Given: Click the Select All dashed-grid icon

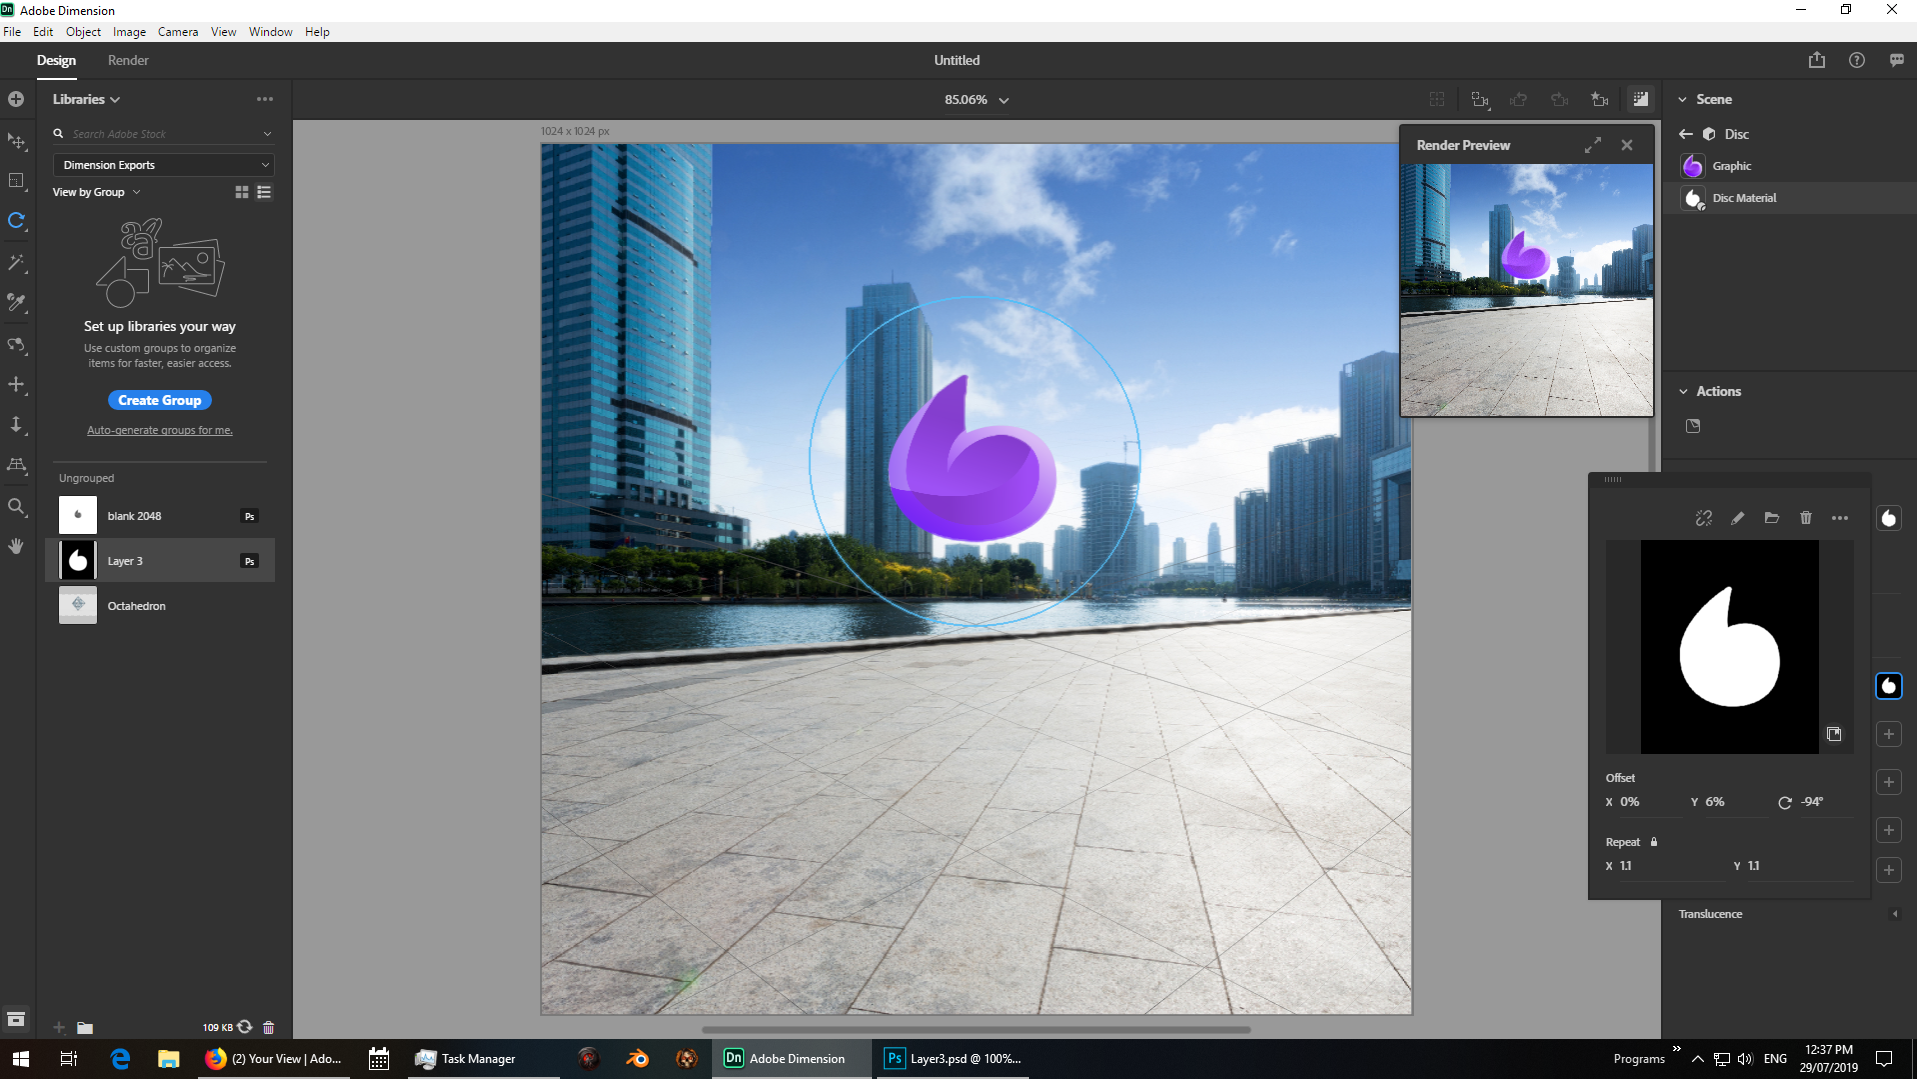Looking at the screenshot, I should (1437, 99).
